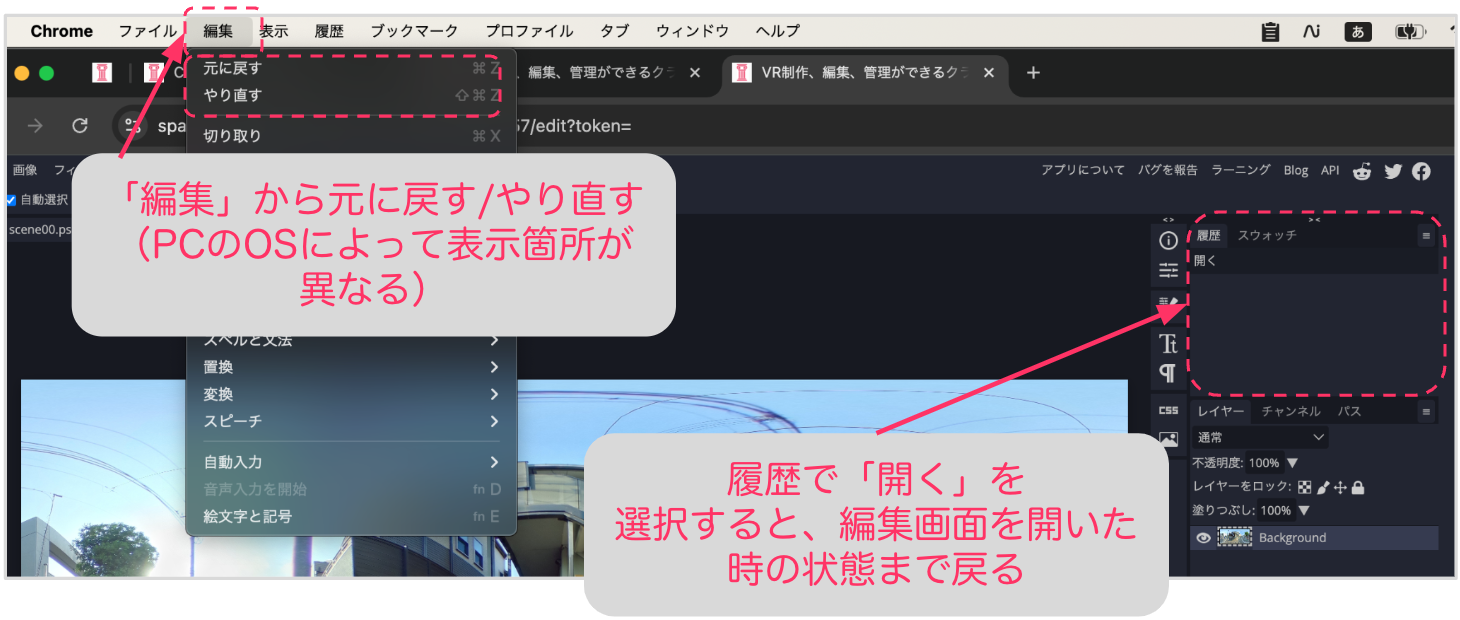Image resolution: width=1460 pixels, height=620 pixels.
Task: Open the CSS panel icon
Action: [x=1167, y=410]
